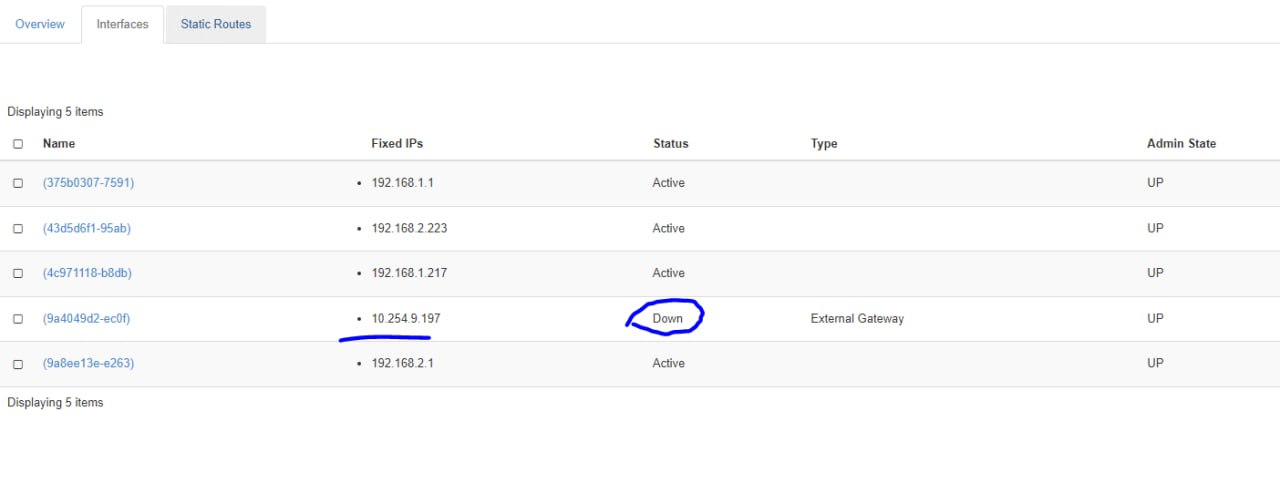Open the (9a4049d2-ec0f) external gateway link

pos(87,319)
